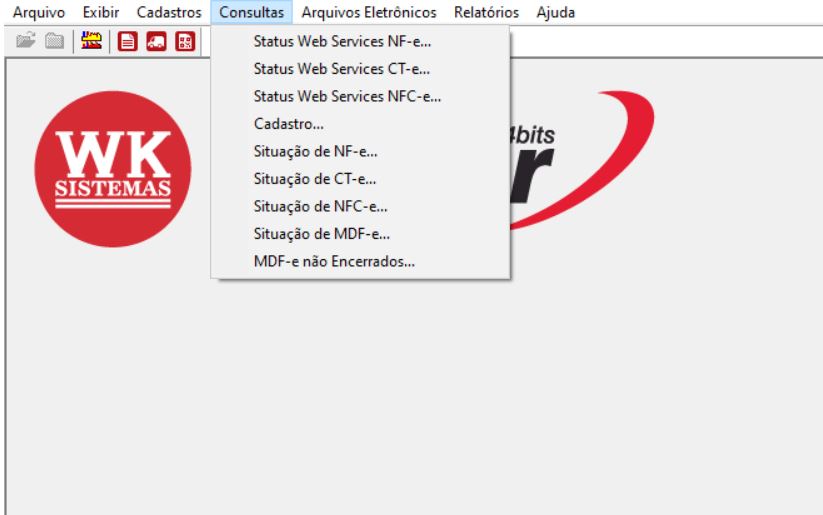Choose Status Web Services NF-e
Image resolution: width=823 pixels, height=515 pixels.
(361, 41)
